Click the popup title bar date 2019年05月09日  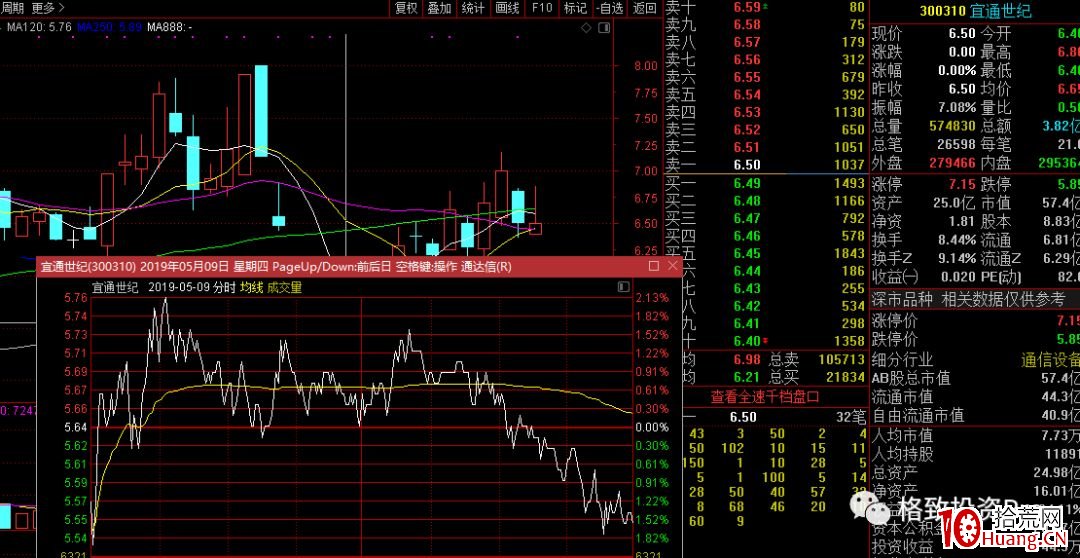click(x=183, y=266)
